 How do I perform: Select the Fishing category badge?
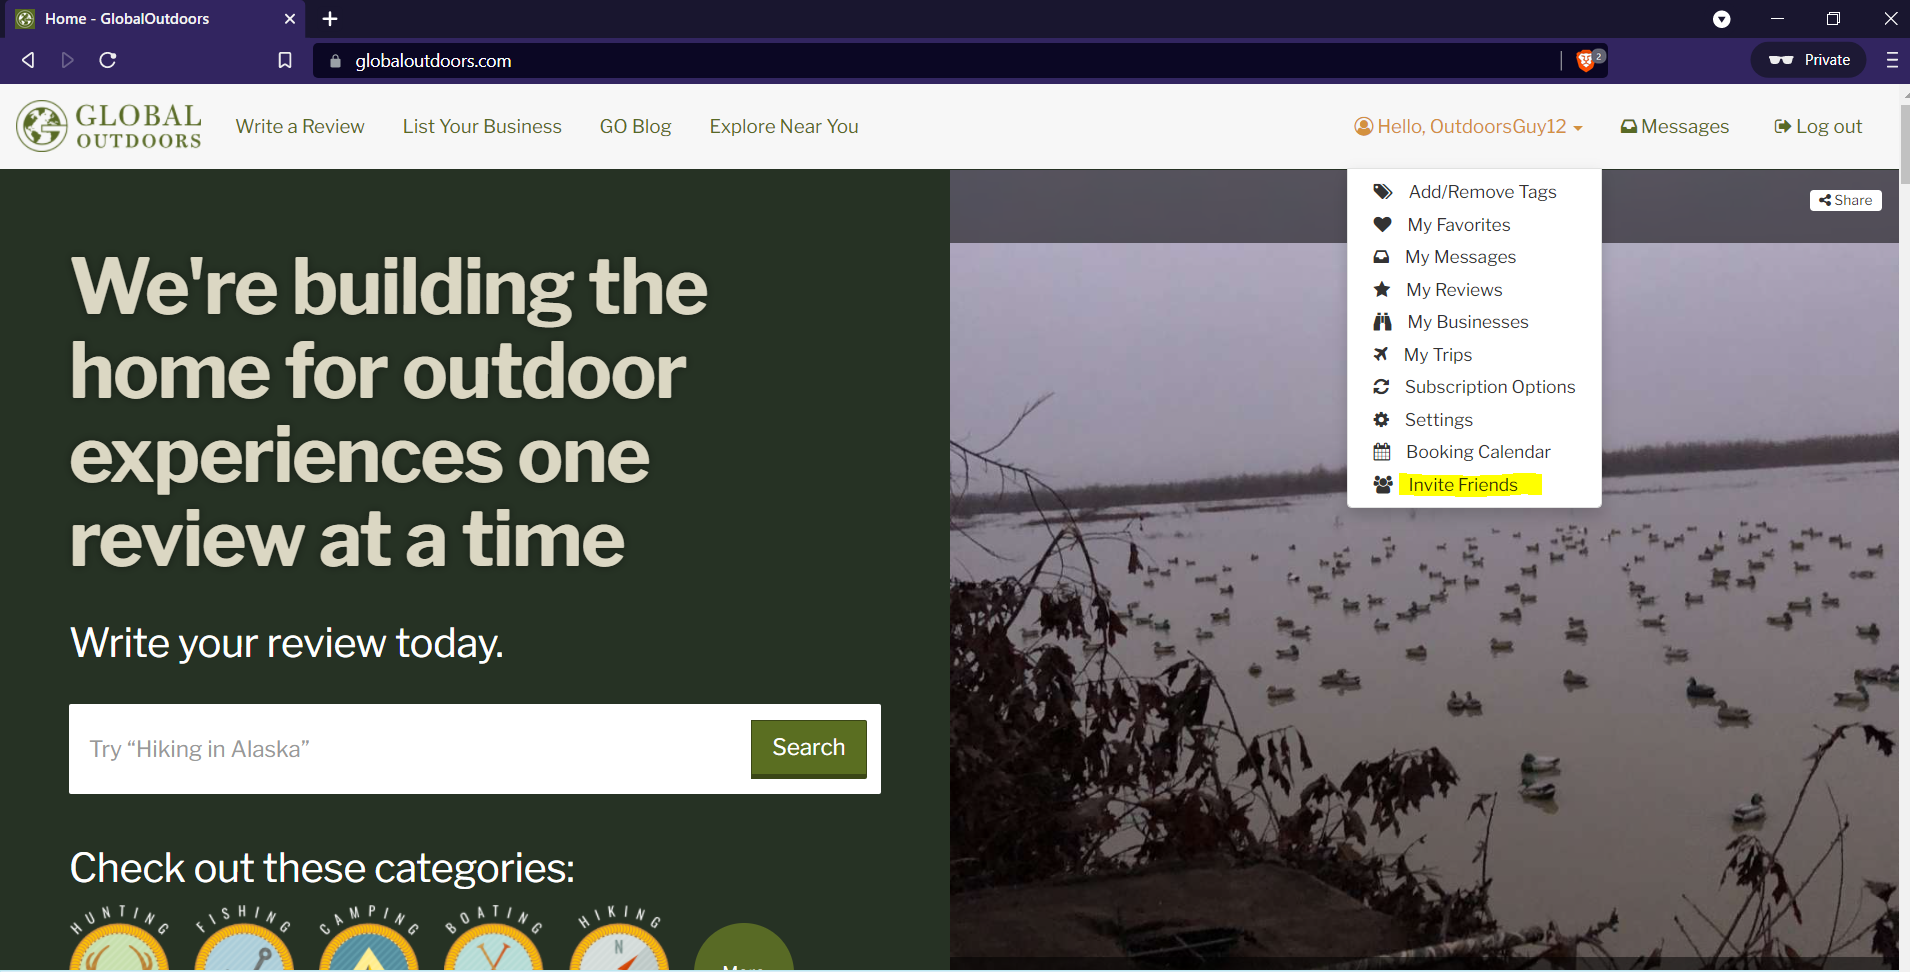pyautogui.click(x=244, y=939)
